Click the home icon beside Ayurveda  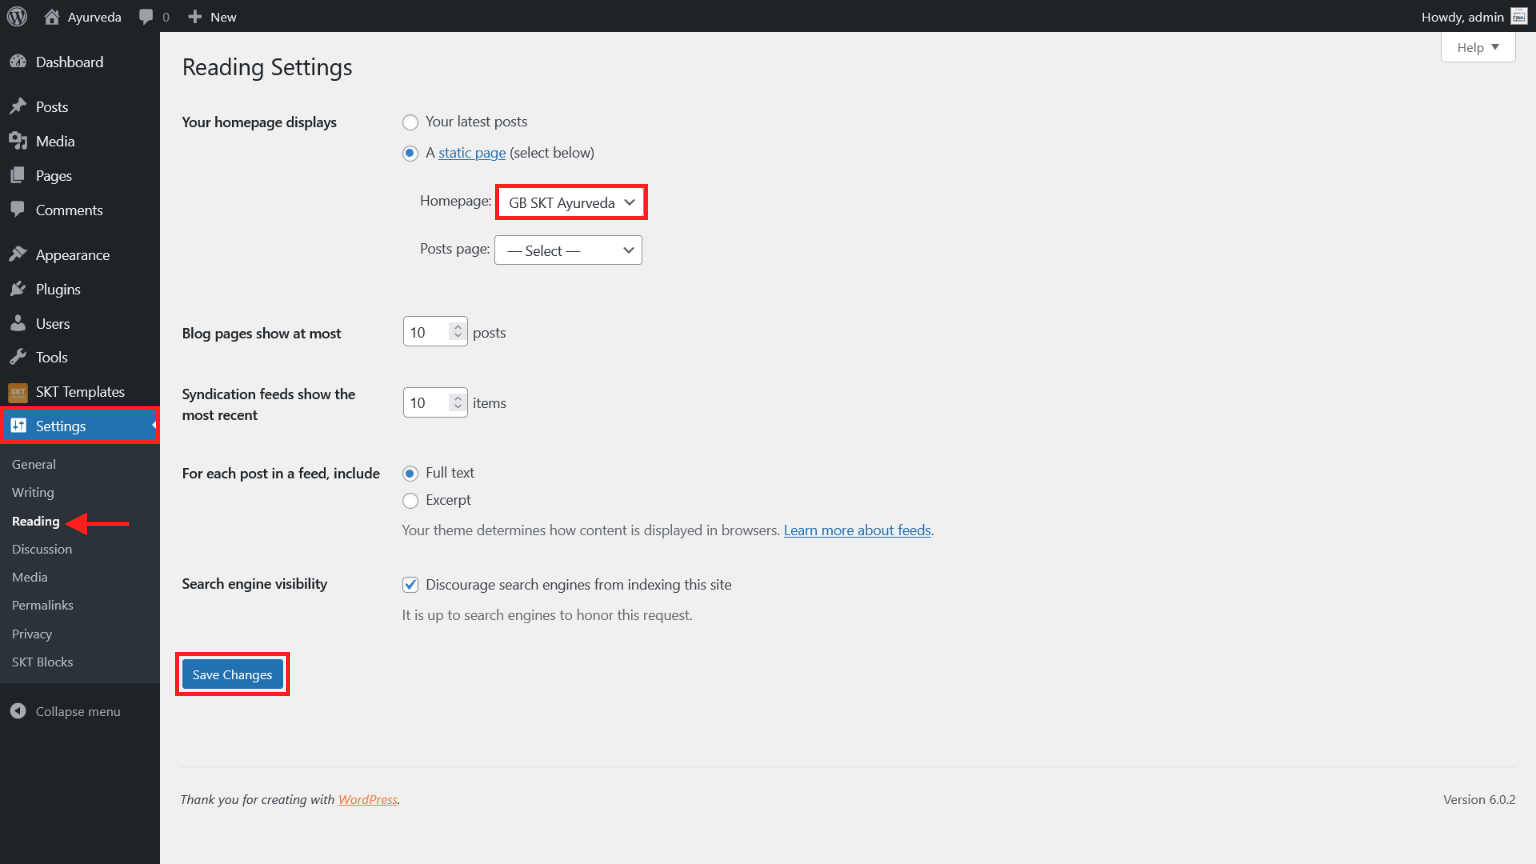point(52,16)
